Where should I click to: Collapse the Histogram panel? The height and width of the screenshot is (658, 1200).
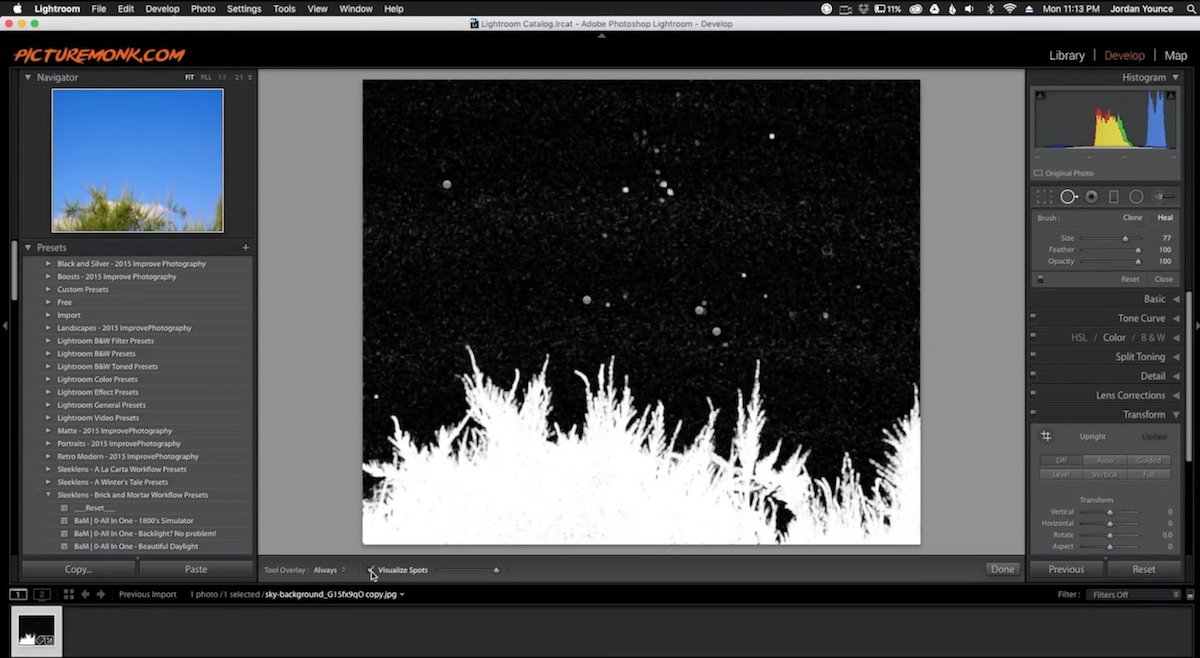[1175, 77]
